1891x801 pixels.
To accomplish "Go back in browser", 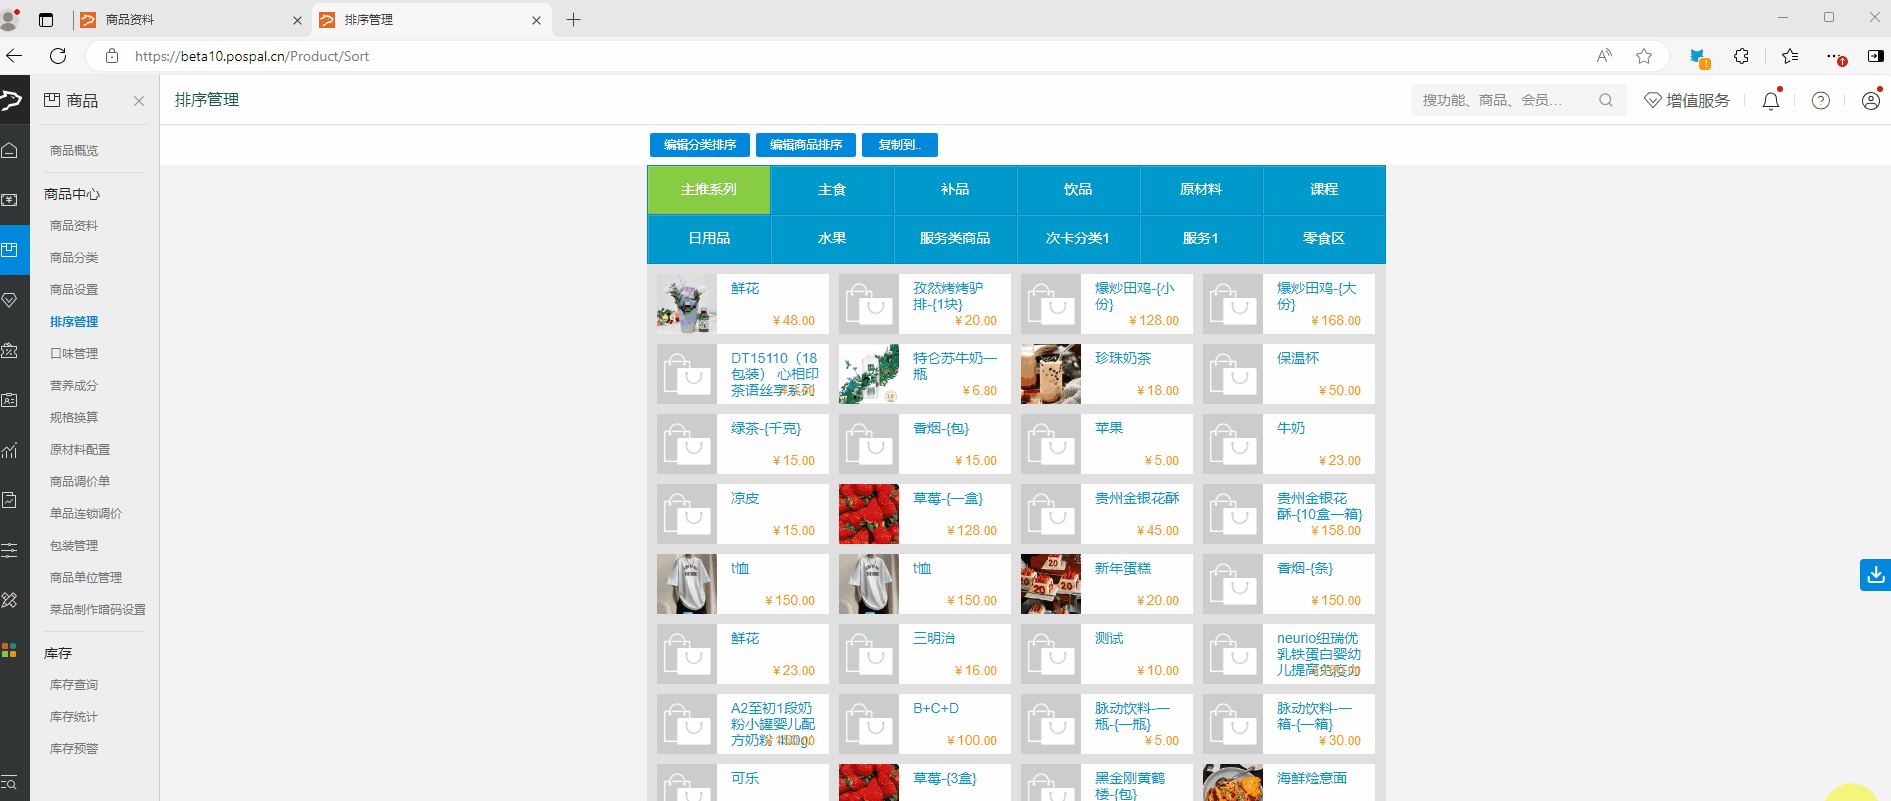I will point(14,56).
